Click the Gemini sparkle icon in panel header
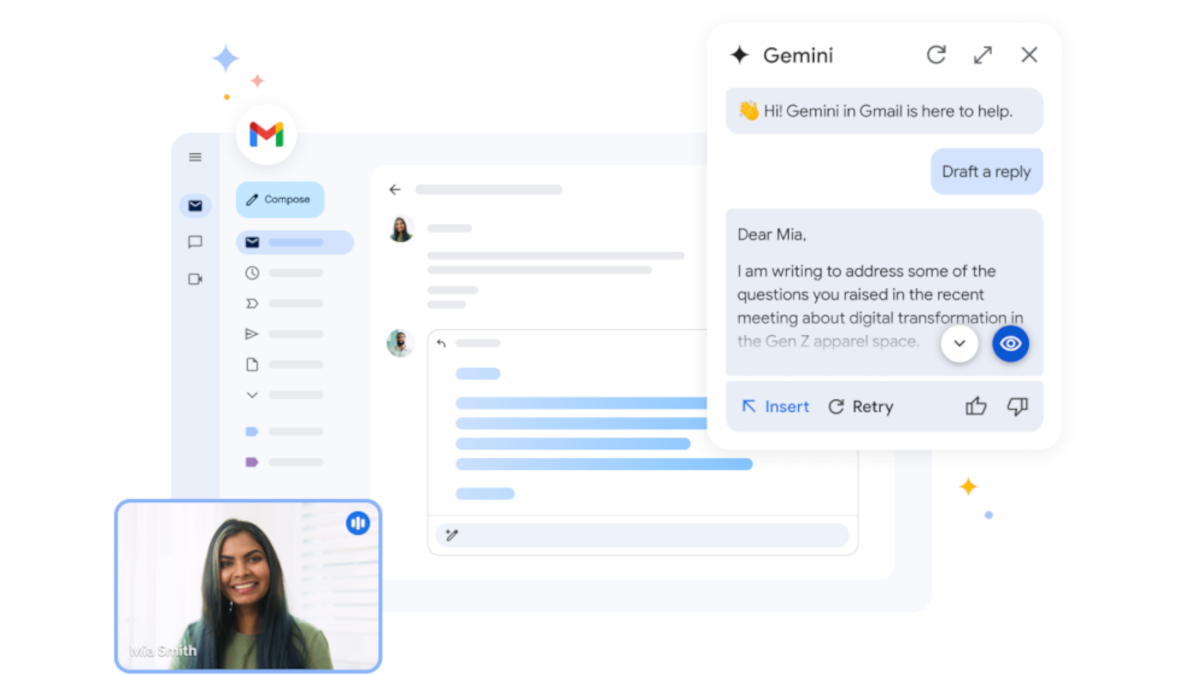 click(x=738, y=55)
